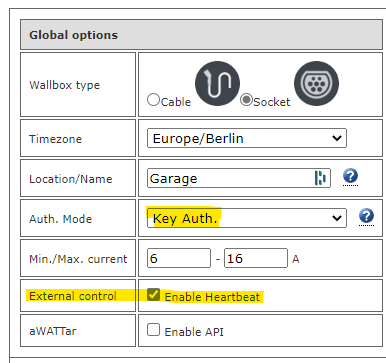386x363 pixels.
Task: Click the Socket option text
Action: coord(272,102)
